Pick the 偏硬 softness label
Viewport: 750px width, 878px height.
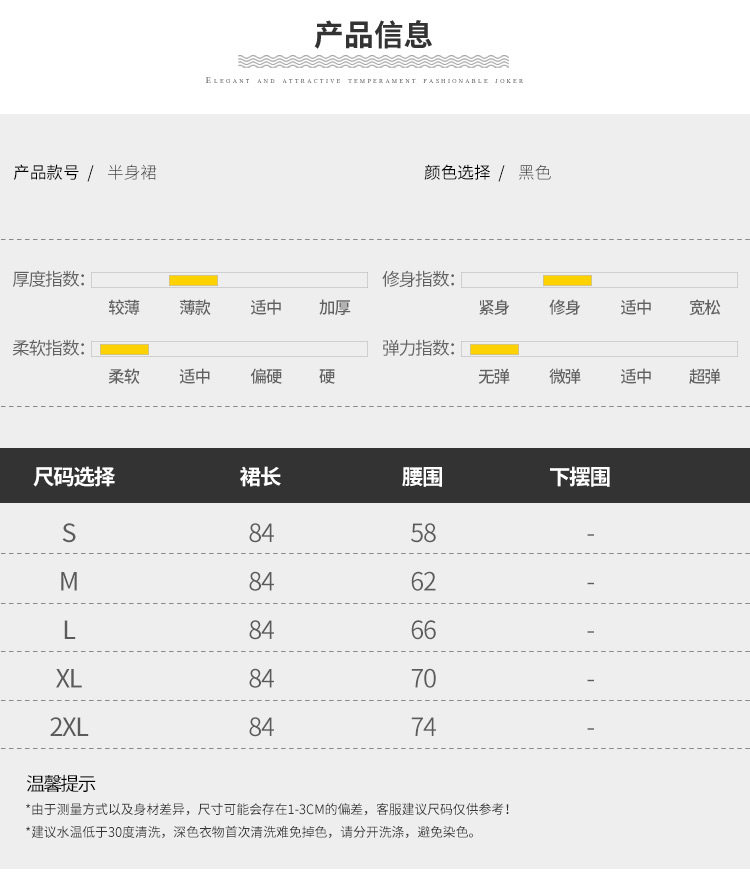tap(266, 377)
